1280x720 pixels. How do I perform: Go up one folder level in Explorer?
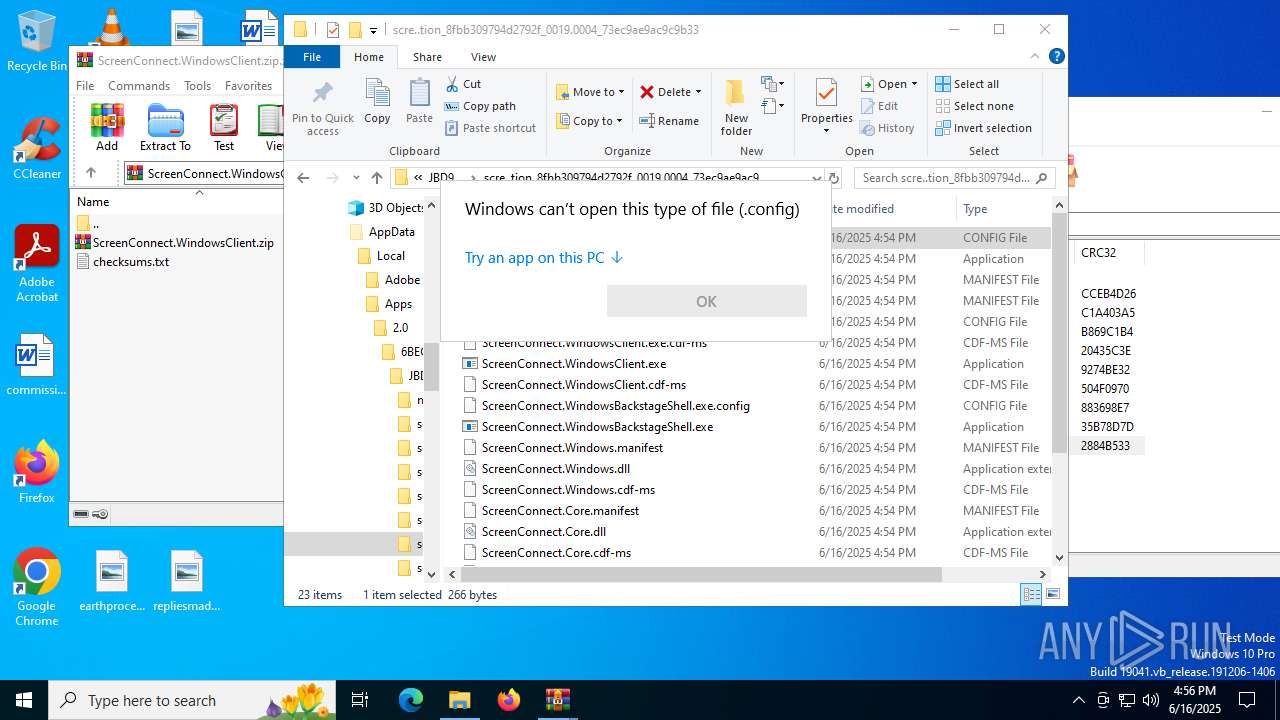click(376, 178)
